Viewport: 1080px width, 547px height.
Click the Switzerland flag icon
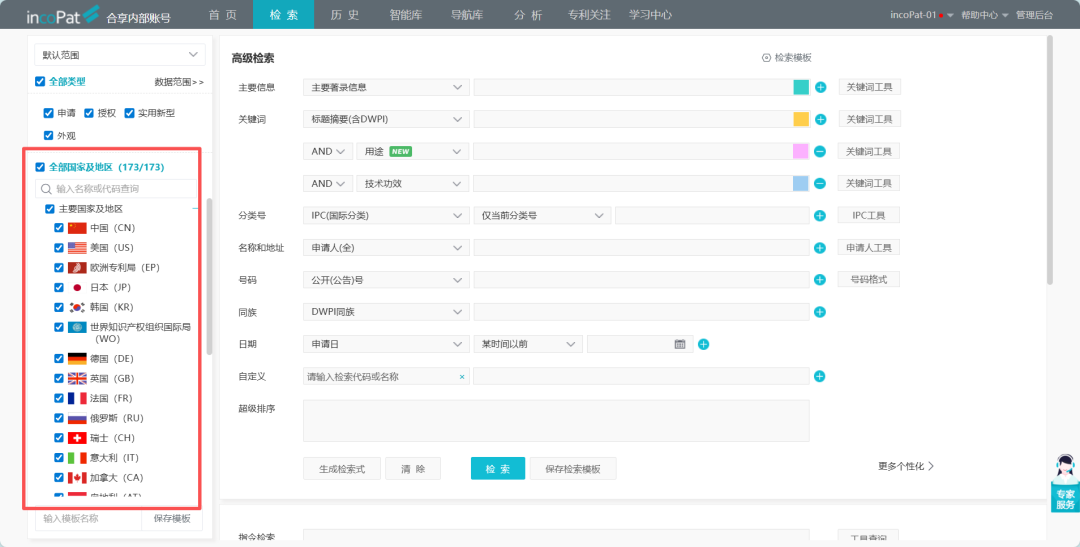[x=77, y=438]
